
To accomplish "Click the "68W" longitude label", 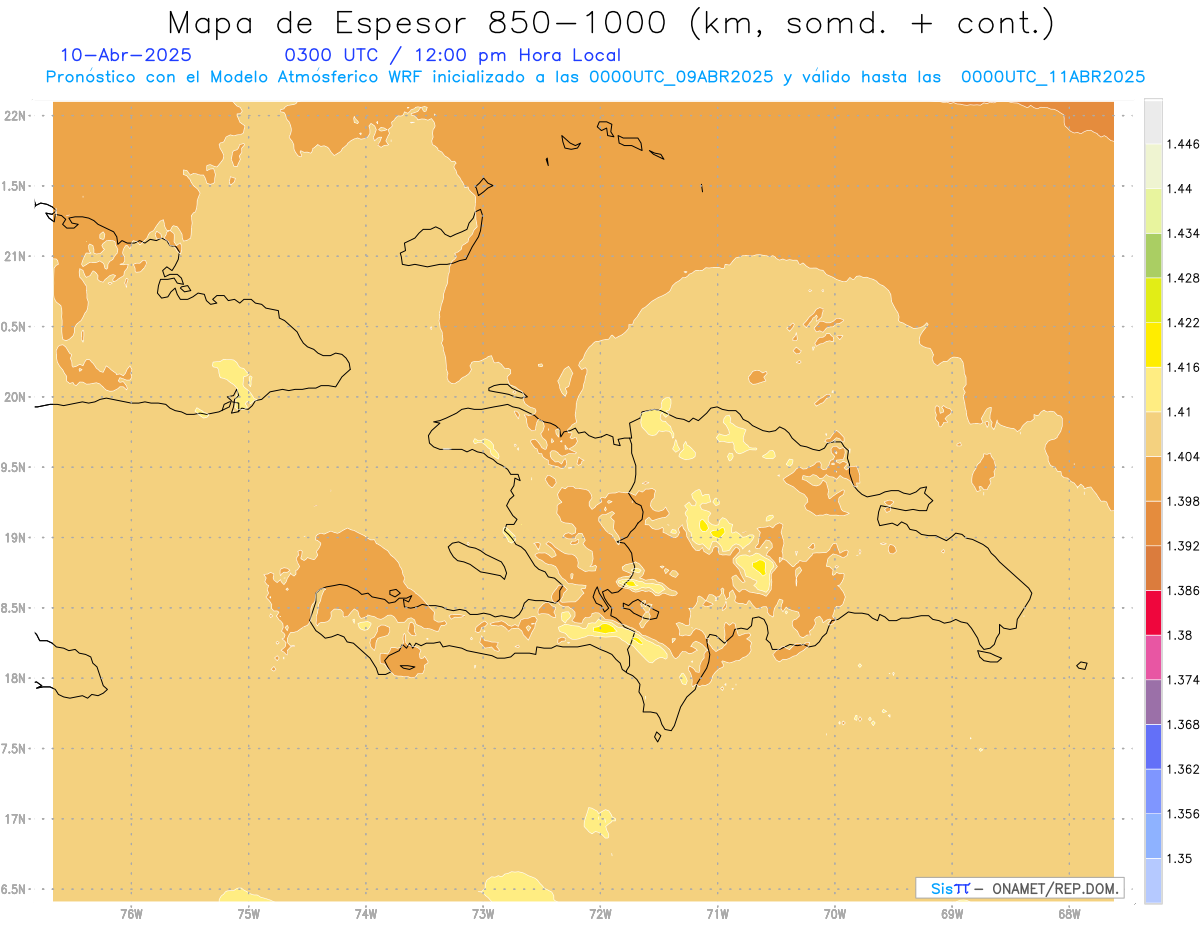I will pos(1069,913).
